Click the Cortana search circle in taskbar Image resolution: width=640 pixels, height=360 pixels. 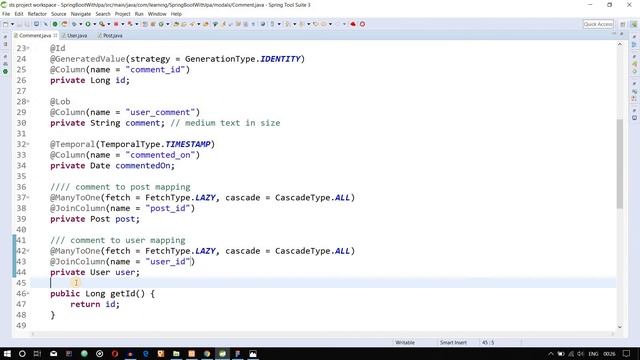pos(22,353)
